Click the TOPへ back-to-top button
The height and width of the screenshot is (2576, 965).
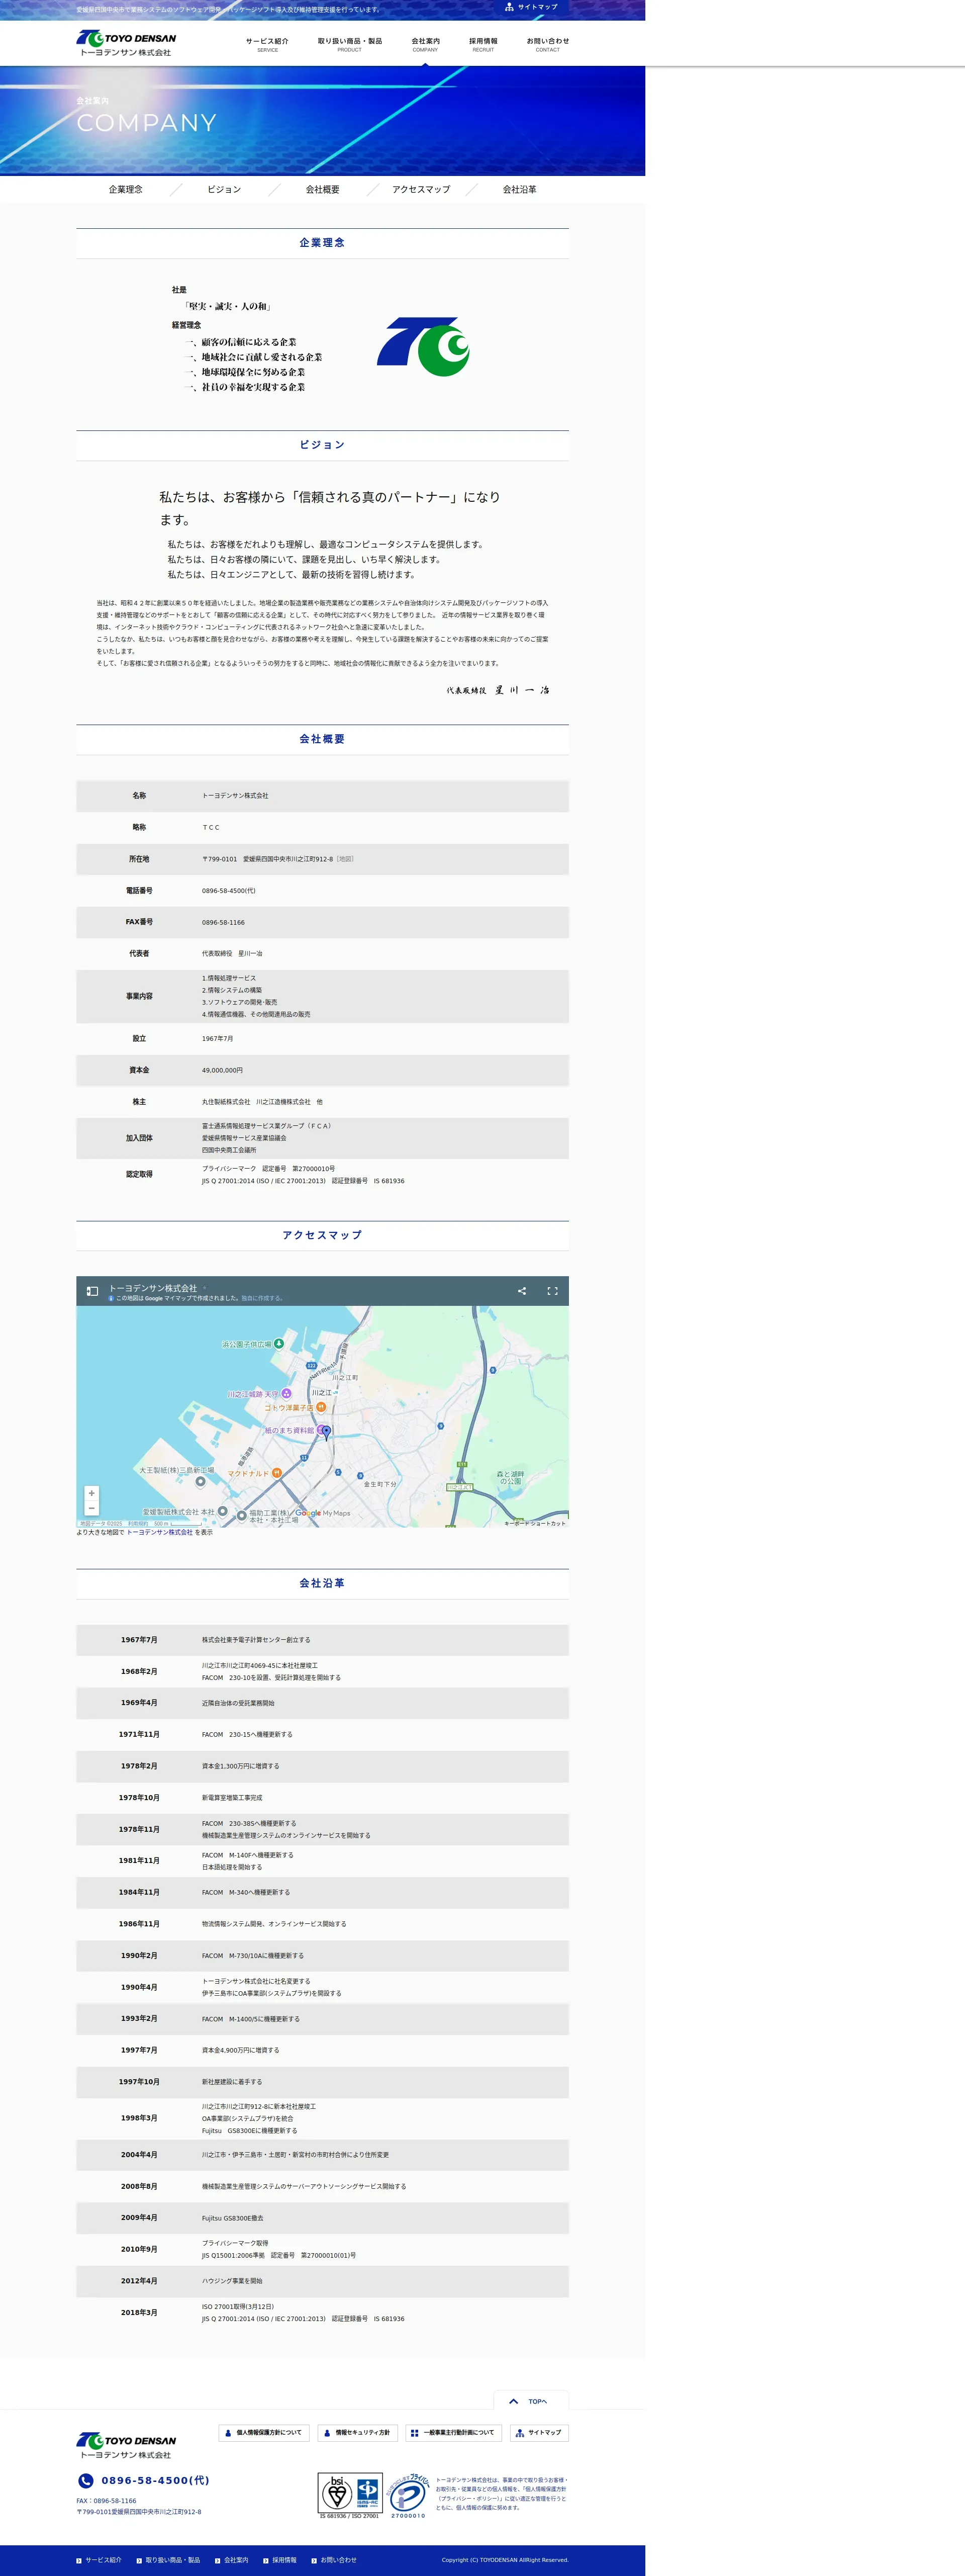tap(531, 2401)
